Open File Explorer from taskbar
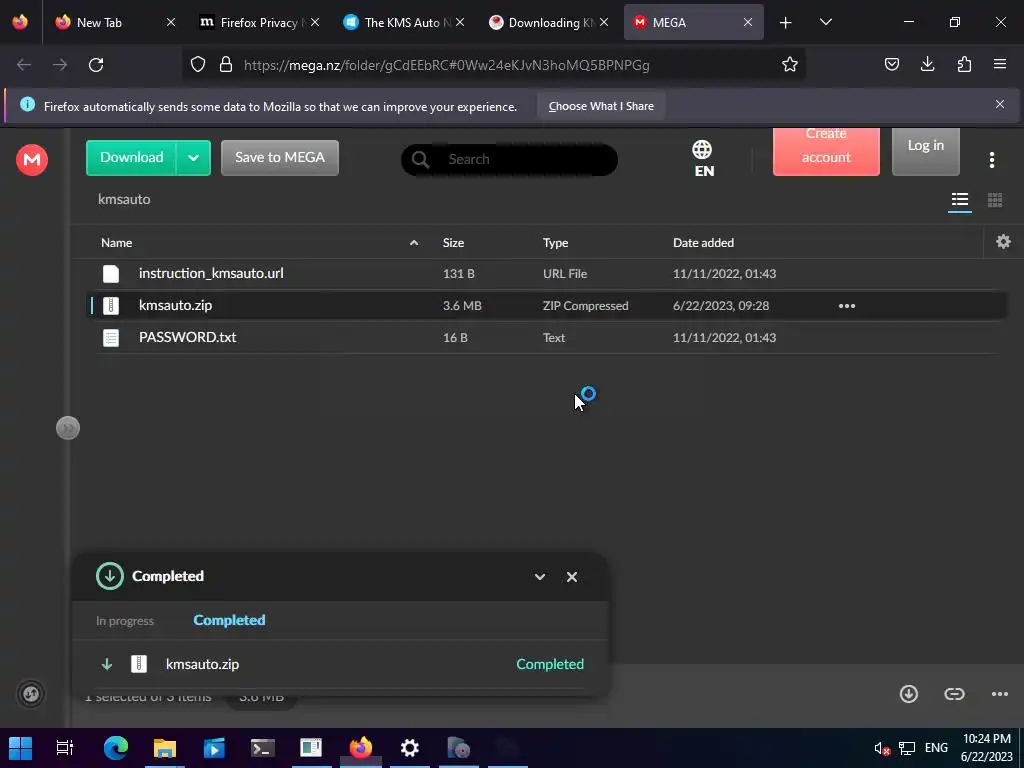 pyautogui.click(x=165, y=748)
